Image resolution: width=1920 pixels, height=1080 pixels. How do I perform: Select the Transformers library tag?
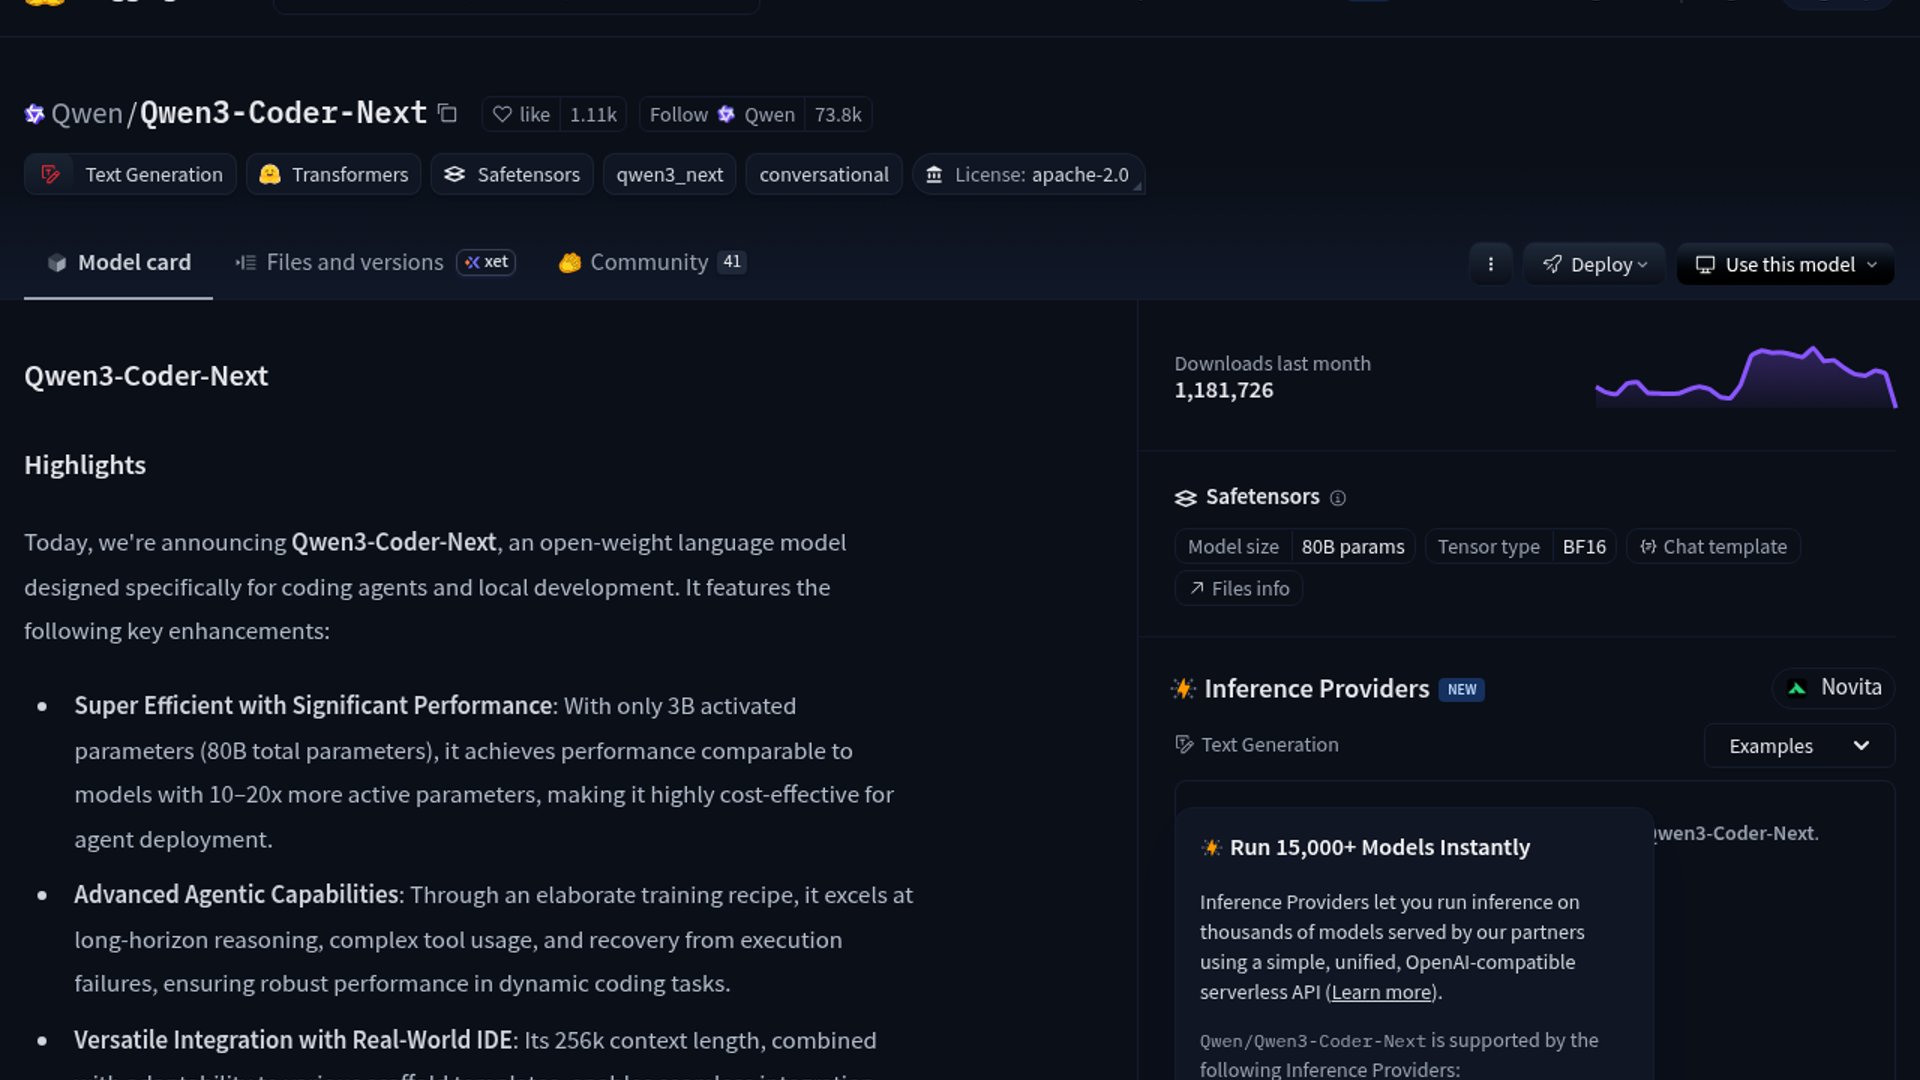coord(334,175)
